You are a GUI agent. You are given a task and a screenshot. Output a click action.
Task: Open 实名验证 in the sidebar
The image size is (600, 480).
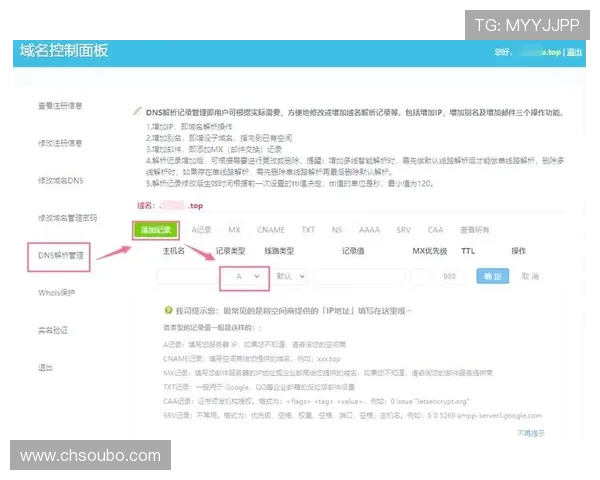[53, 330]
